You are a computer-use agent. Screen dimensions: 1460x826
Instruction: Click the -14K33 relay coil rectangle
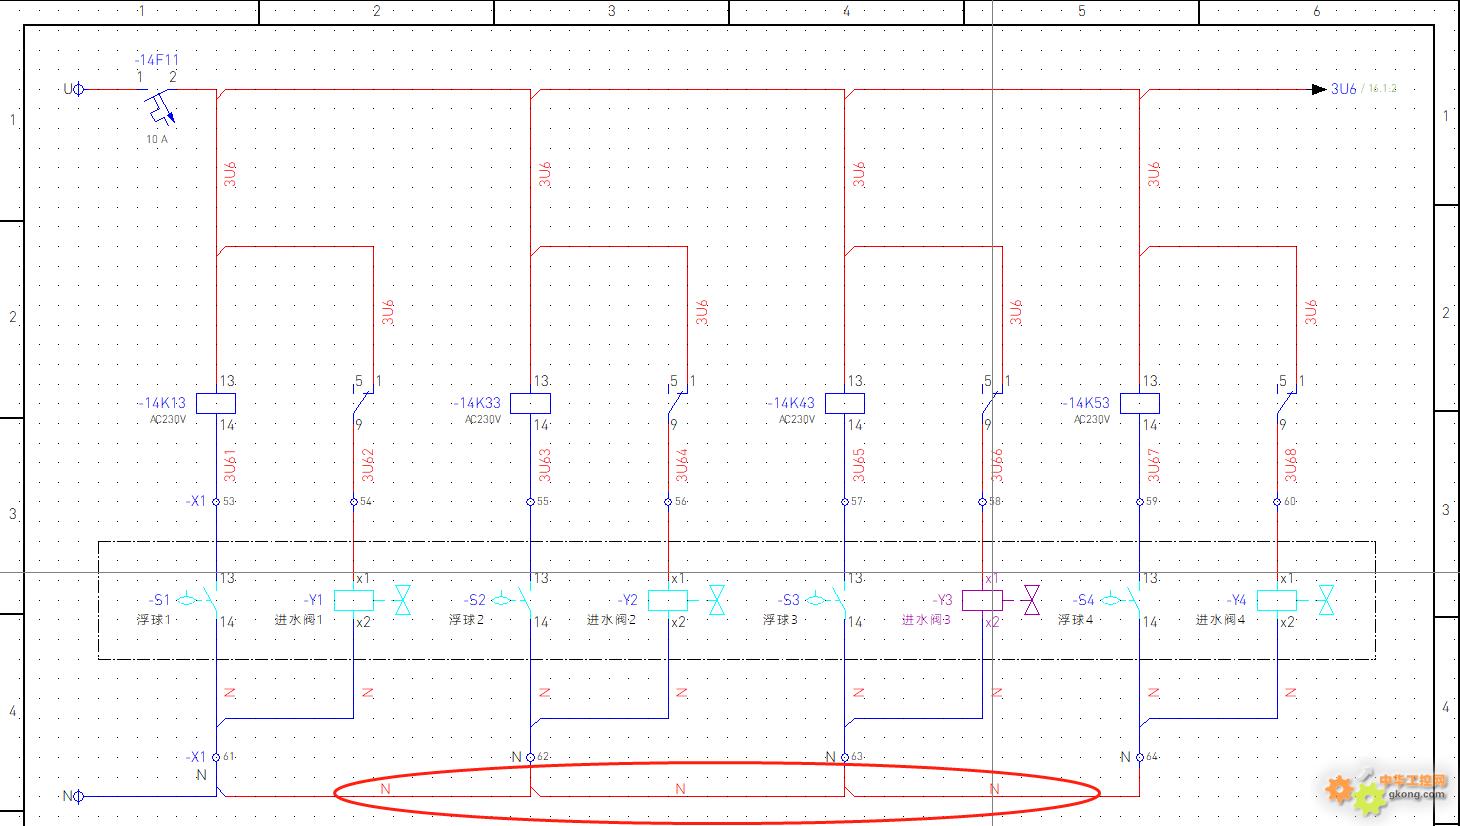(x=530, y=403)
